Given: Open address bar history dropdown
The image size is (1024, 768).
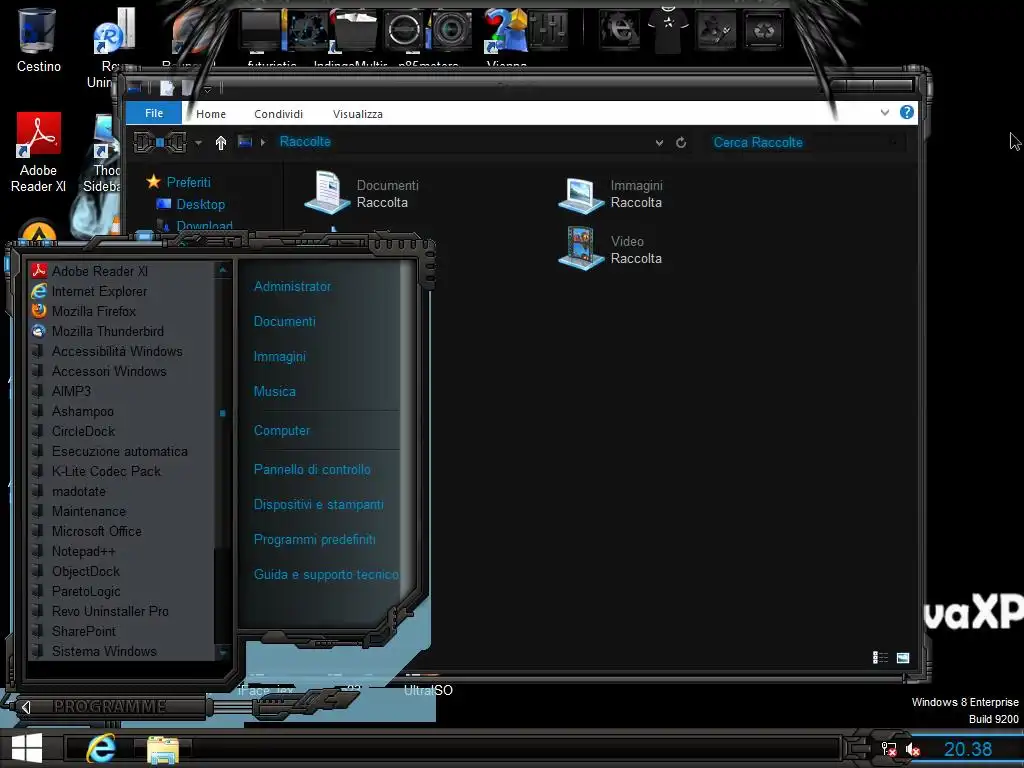Looking at the screenshot, I should coord(660,142).
